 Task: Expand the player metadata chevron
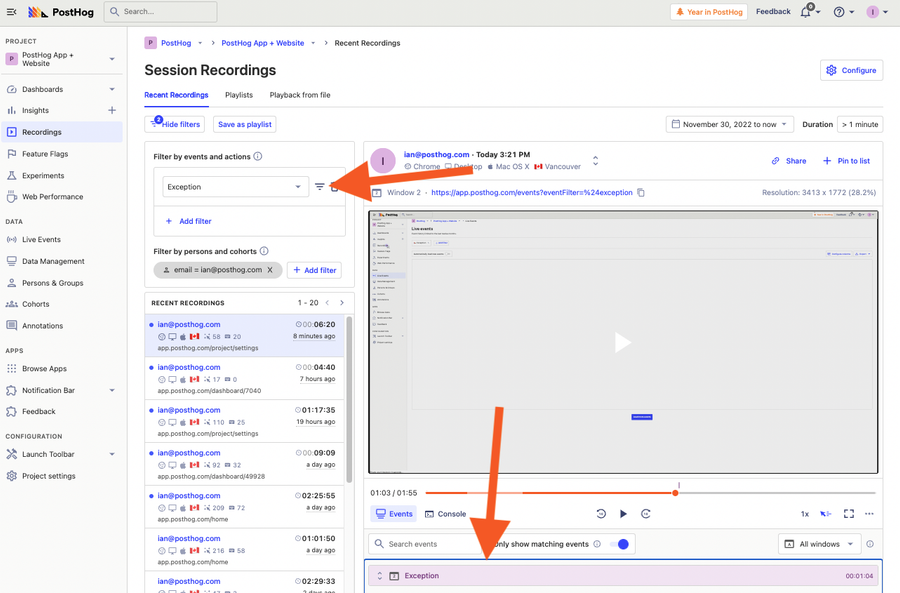pyautogui.click(x=595, y=161)
